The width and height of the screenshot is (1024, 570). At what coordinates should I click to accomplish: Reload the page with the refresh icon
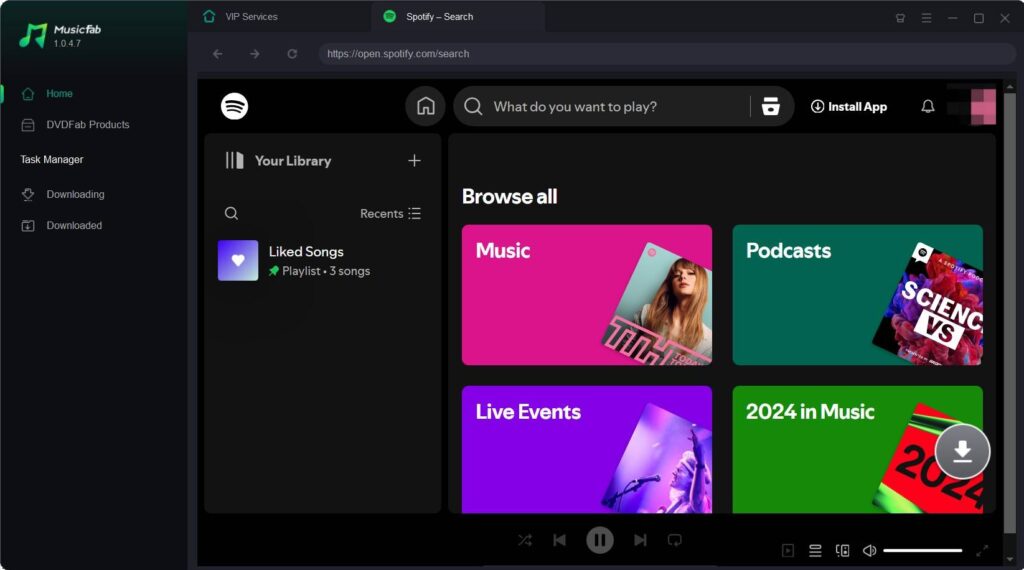point(292,54)
